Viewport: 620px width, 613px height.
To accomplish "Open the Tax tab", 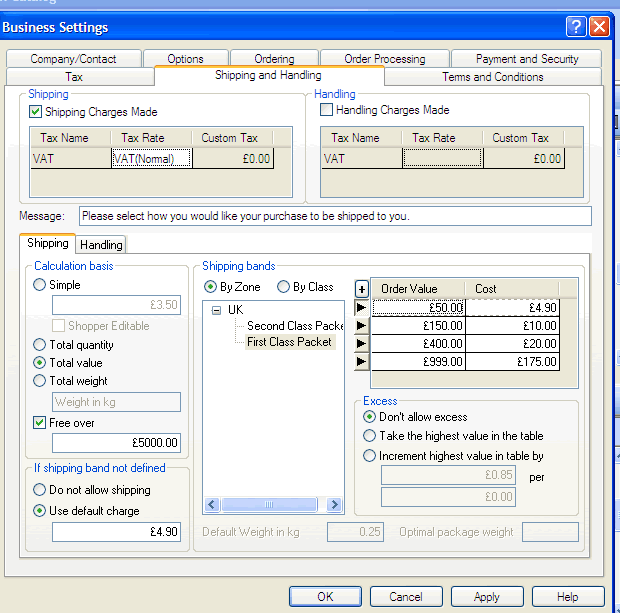I will (x=75, y=77).
